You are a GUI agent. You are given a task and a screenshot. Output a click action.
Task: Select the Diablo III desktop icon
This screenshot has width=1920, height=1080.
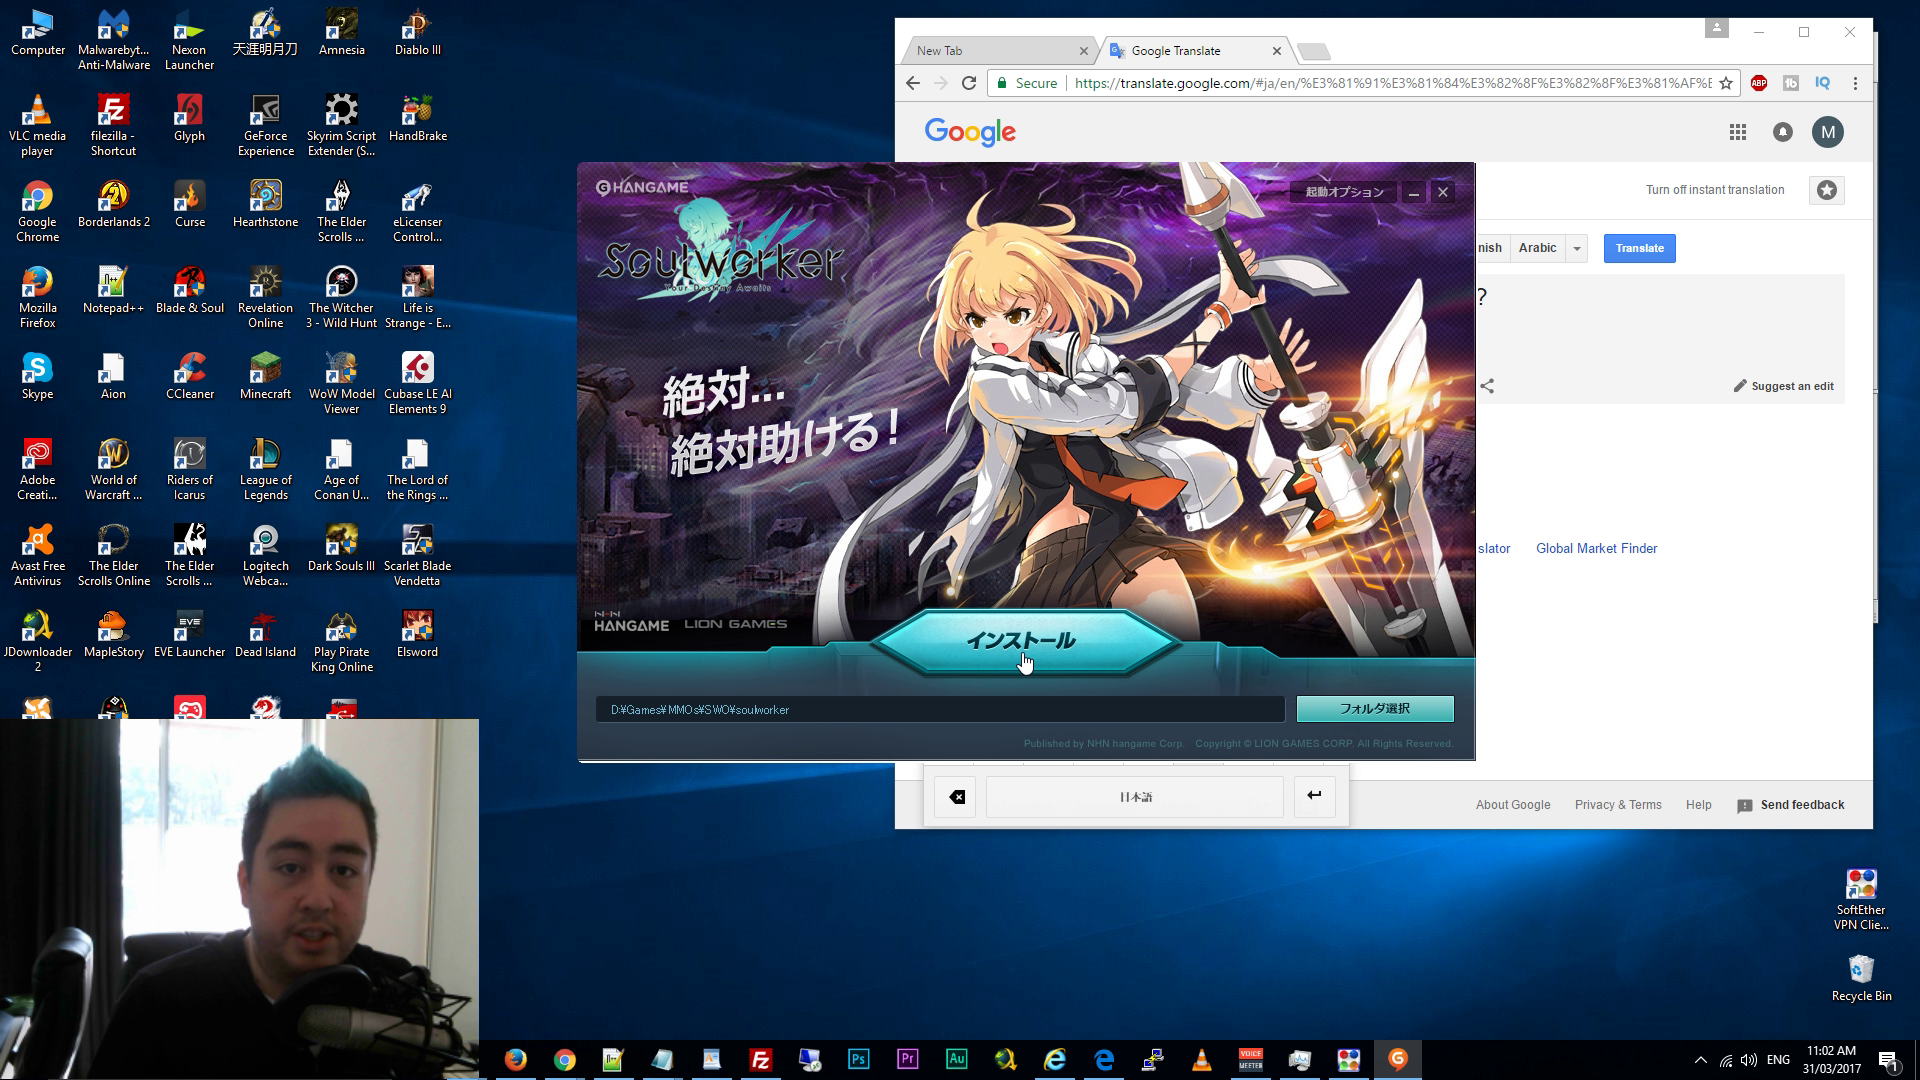(417, 32)
